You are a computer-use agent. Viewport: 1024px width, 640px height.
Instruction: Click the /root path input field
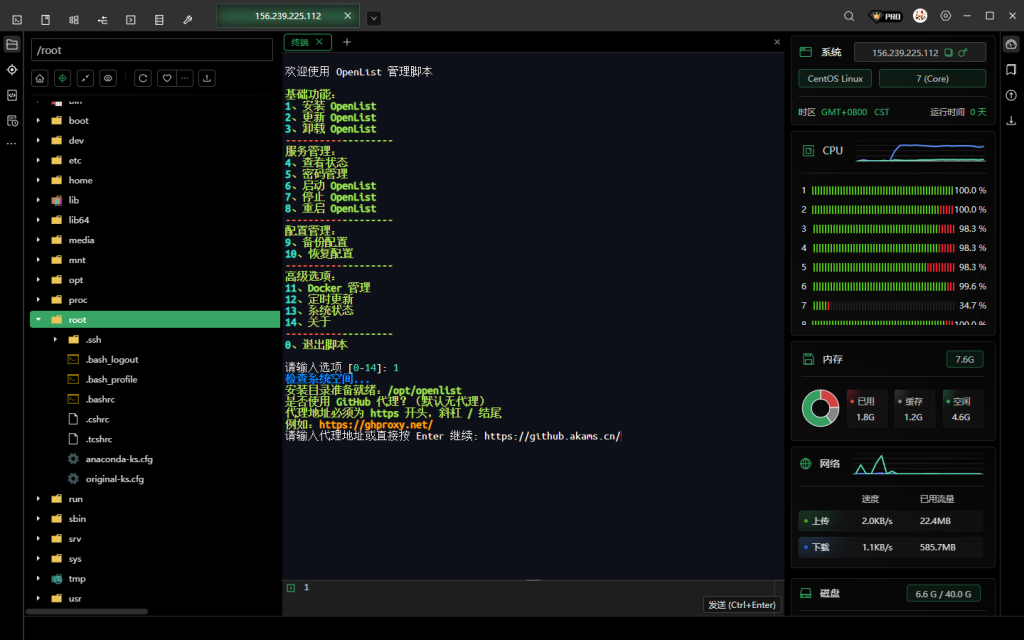pyautogui.click(x=152, y=50)
